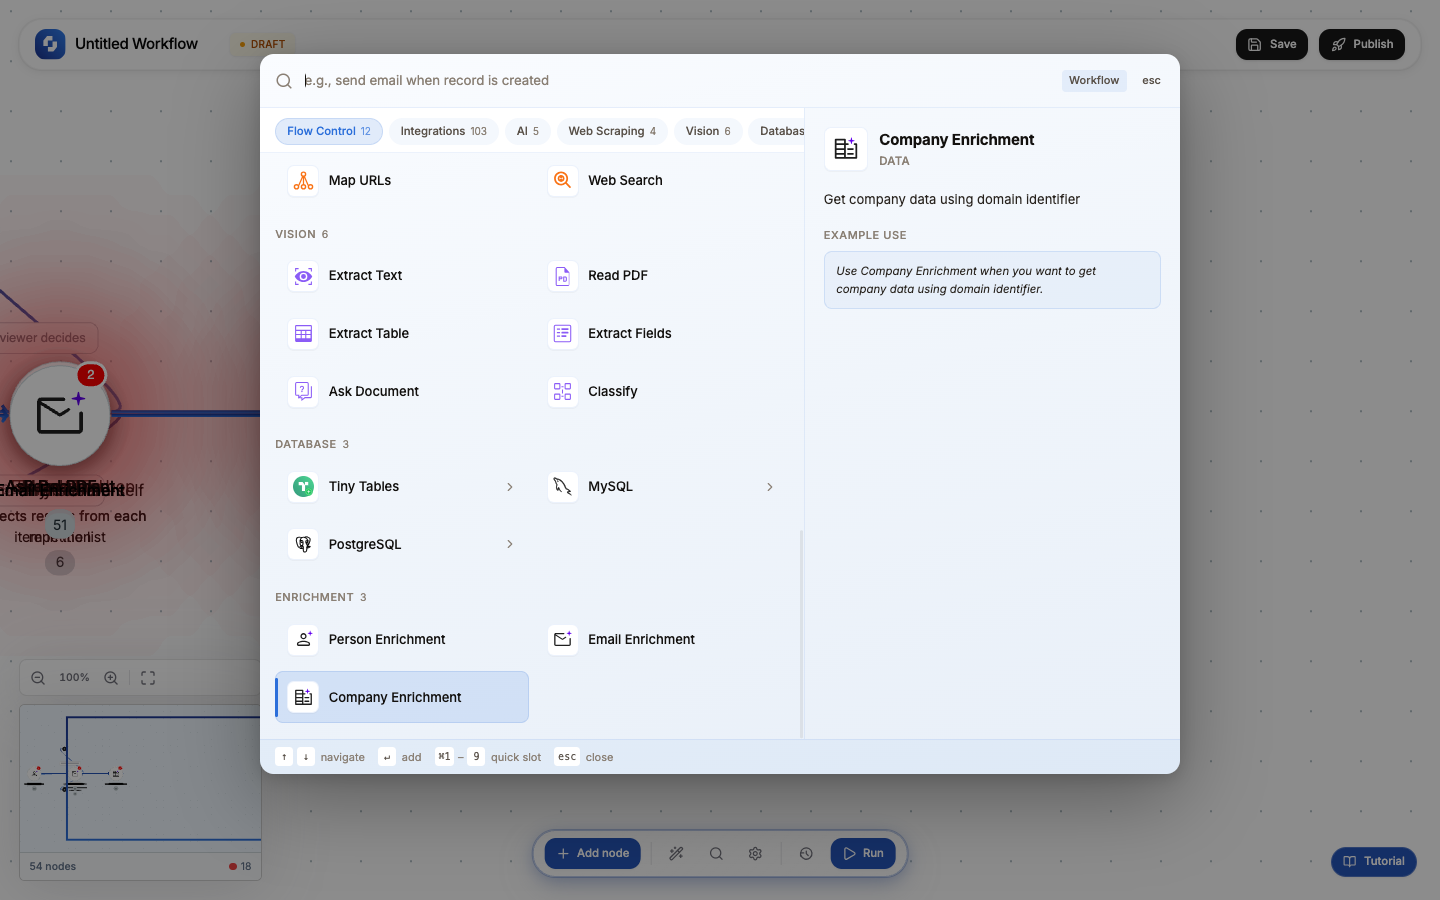Choose the Person Enrichment icon
Viewport: 1440px width, 900px height.
coord(303,640)
